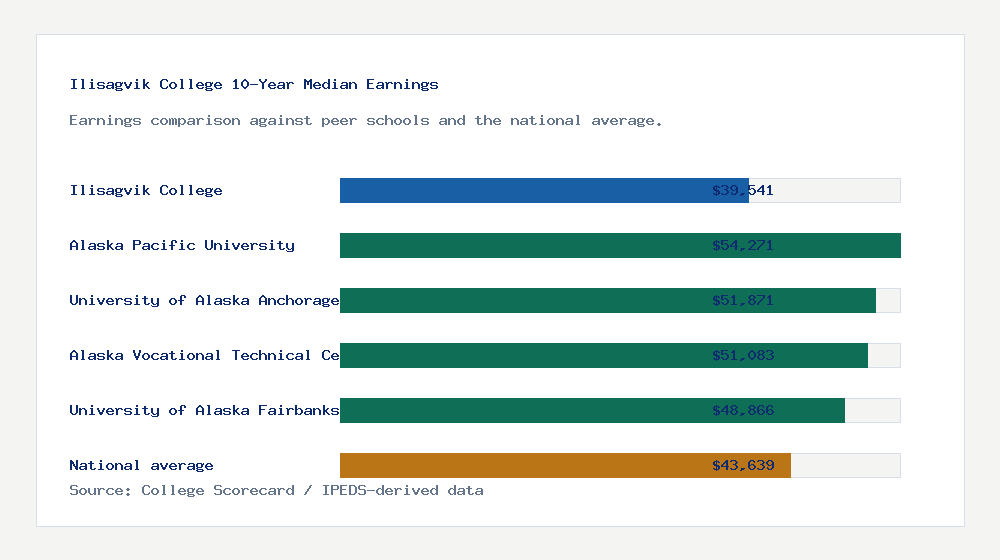Image resolution: width=1000 pixels, height=560 pixels.
Task: Select the 'University of Alaska Fairbanks' label
Action: (x=204, y=410)
